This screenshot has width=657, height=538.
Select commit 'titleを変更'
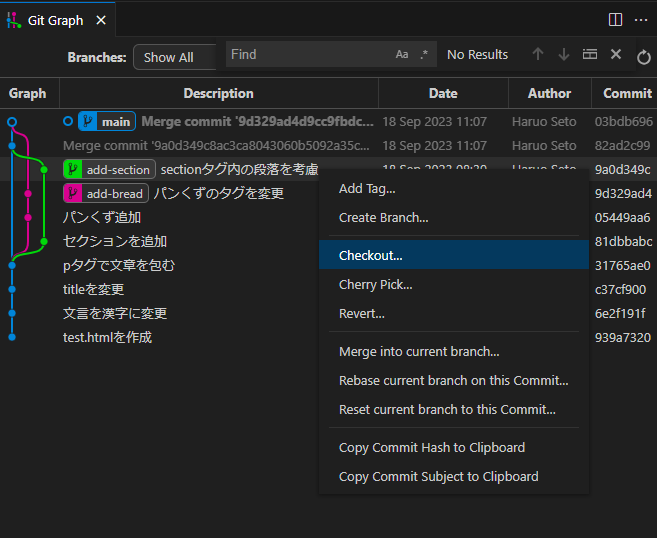[x=93, y=289]
